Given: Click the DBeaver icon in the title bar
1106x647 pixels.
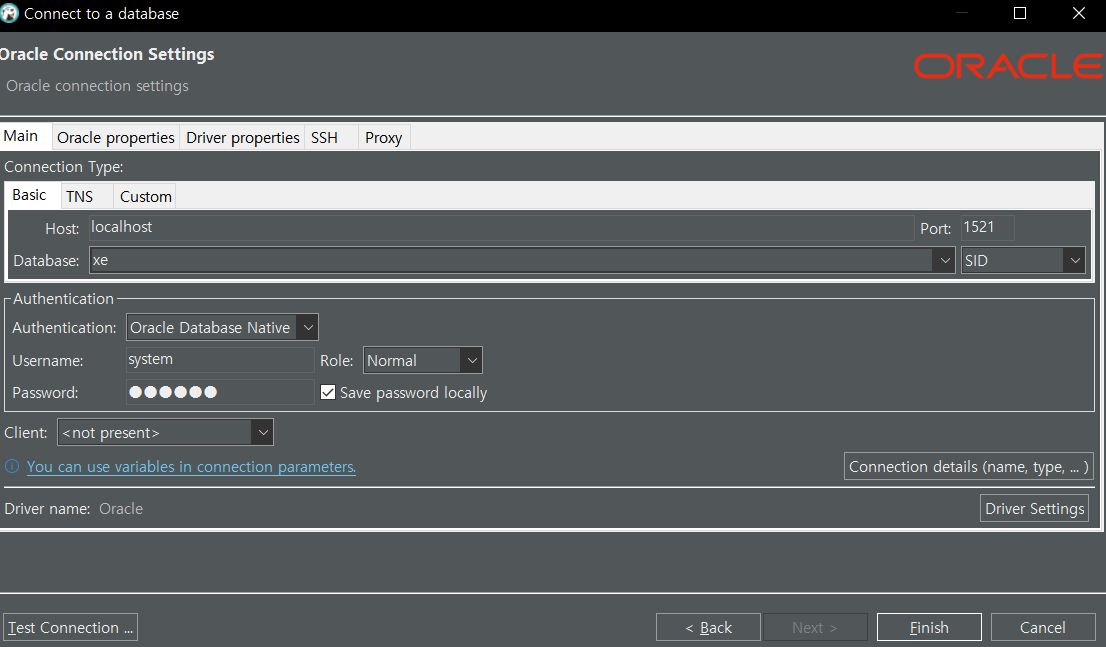Looking at the screenshot, I should pos(9,13).
